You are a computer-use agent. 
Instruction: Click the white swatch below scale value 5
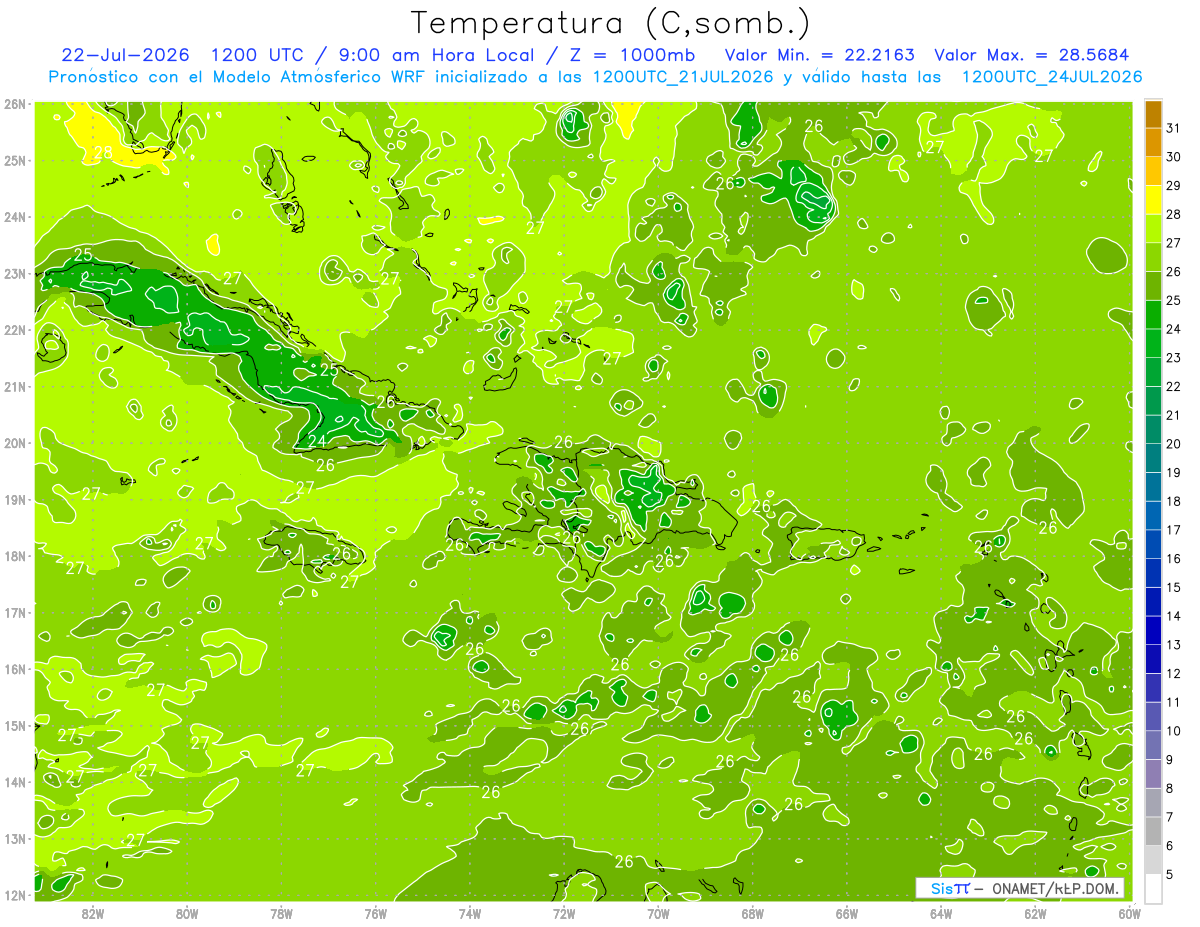tap(1153, 888)
